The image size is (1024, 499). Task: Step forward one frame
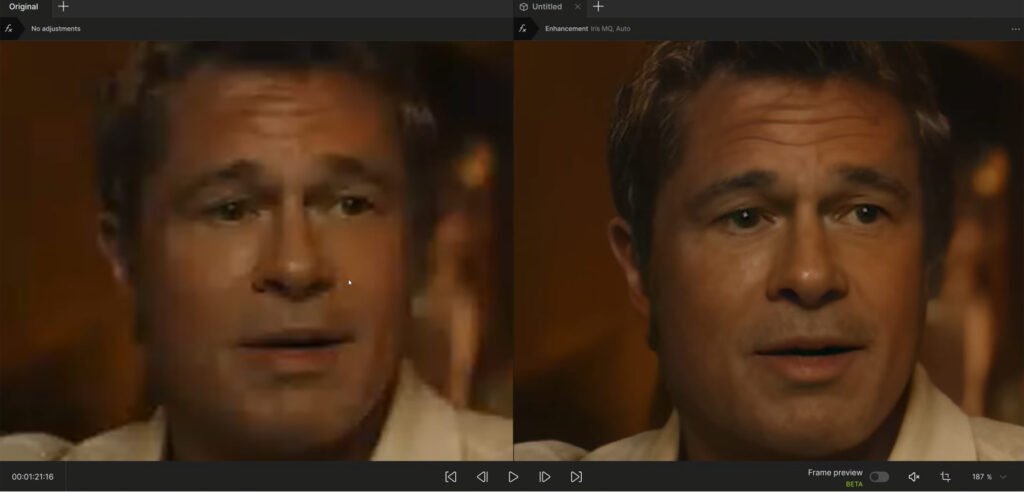544,477
